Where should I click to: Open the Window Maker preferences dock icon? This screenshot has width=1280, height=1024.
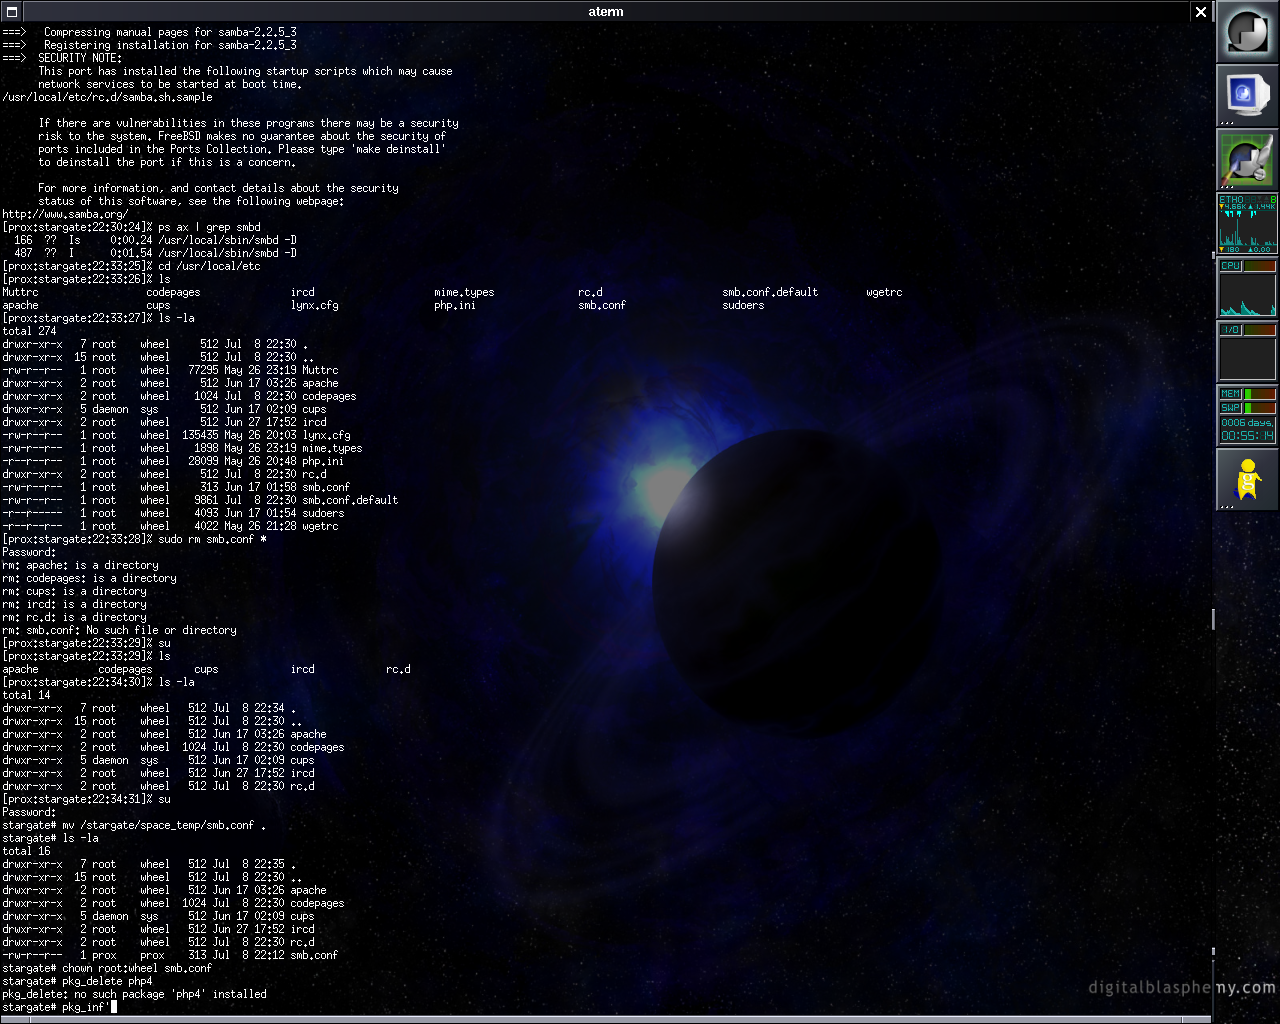click(1247, 160)
